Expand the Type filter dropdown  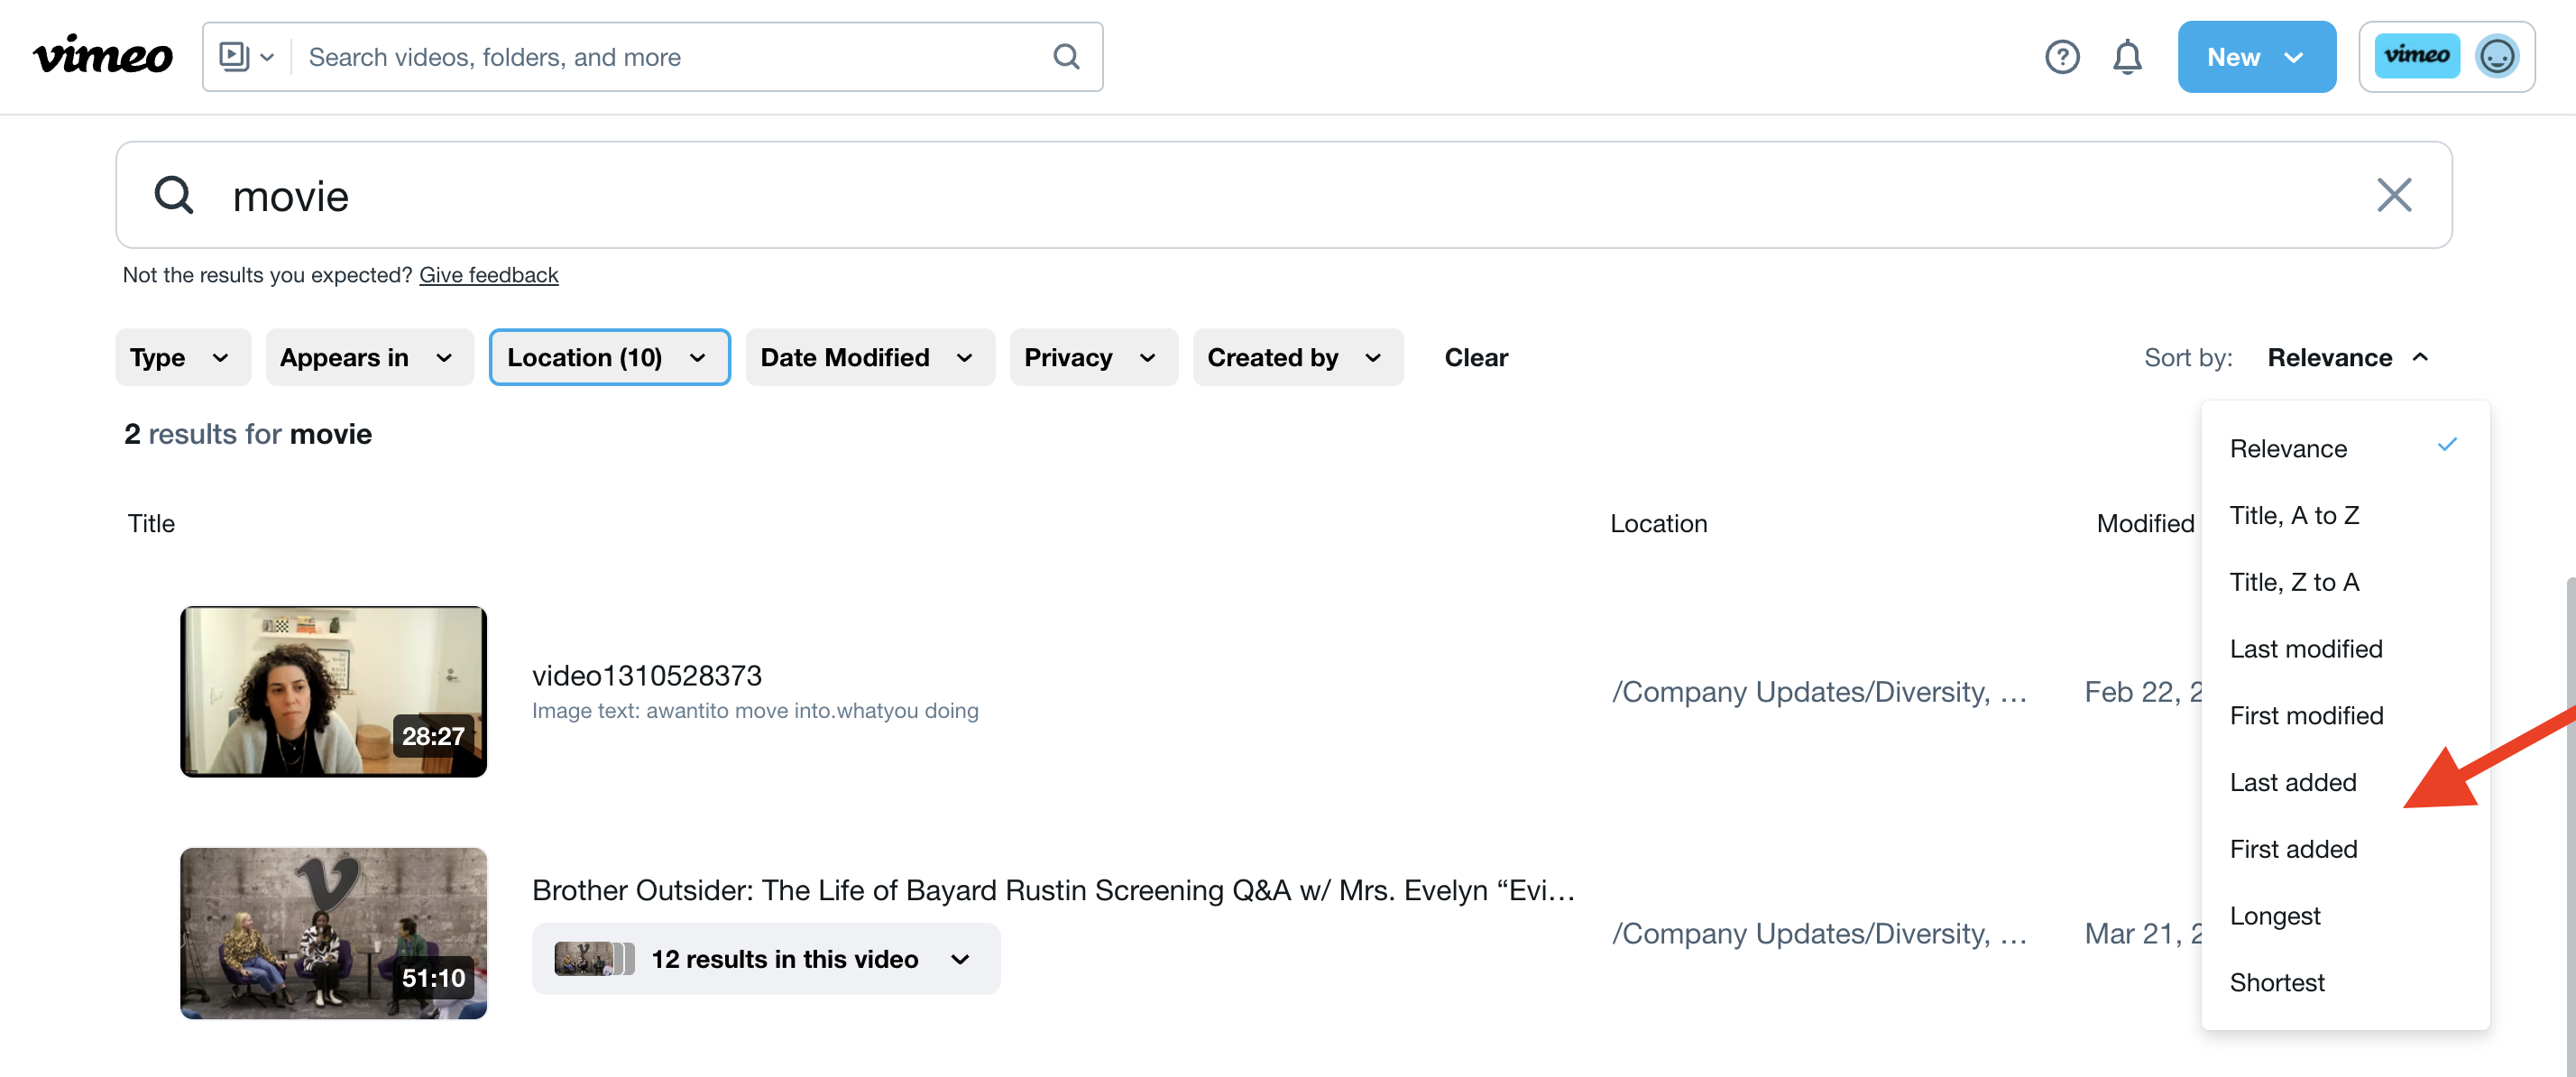pos(182,357)
